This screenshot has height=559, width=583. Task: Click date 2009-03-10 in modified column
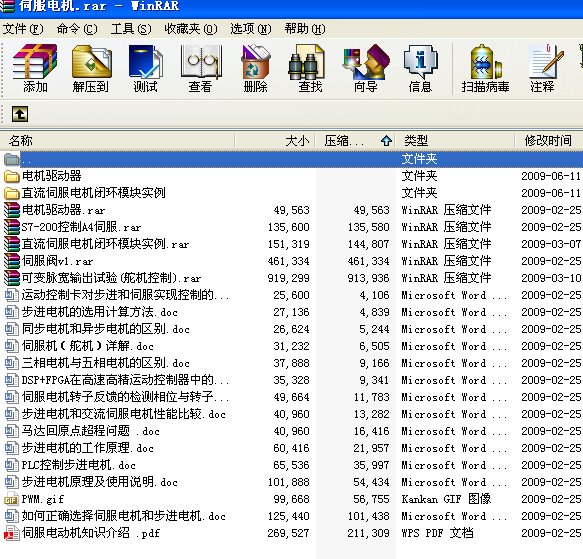point(551,278)
